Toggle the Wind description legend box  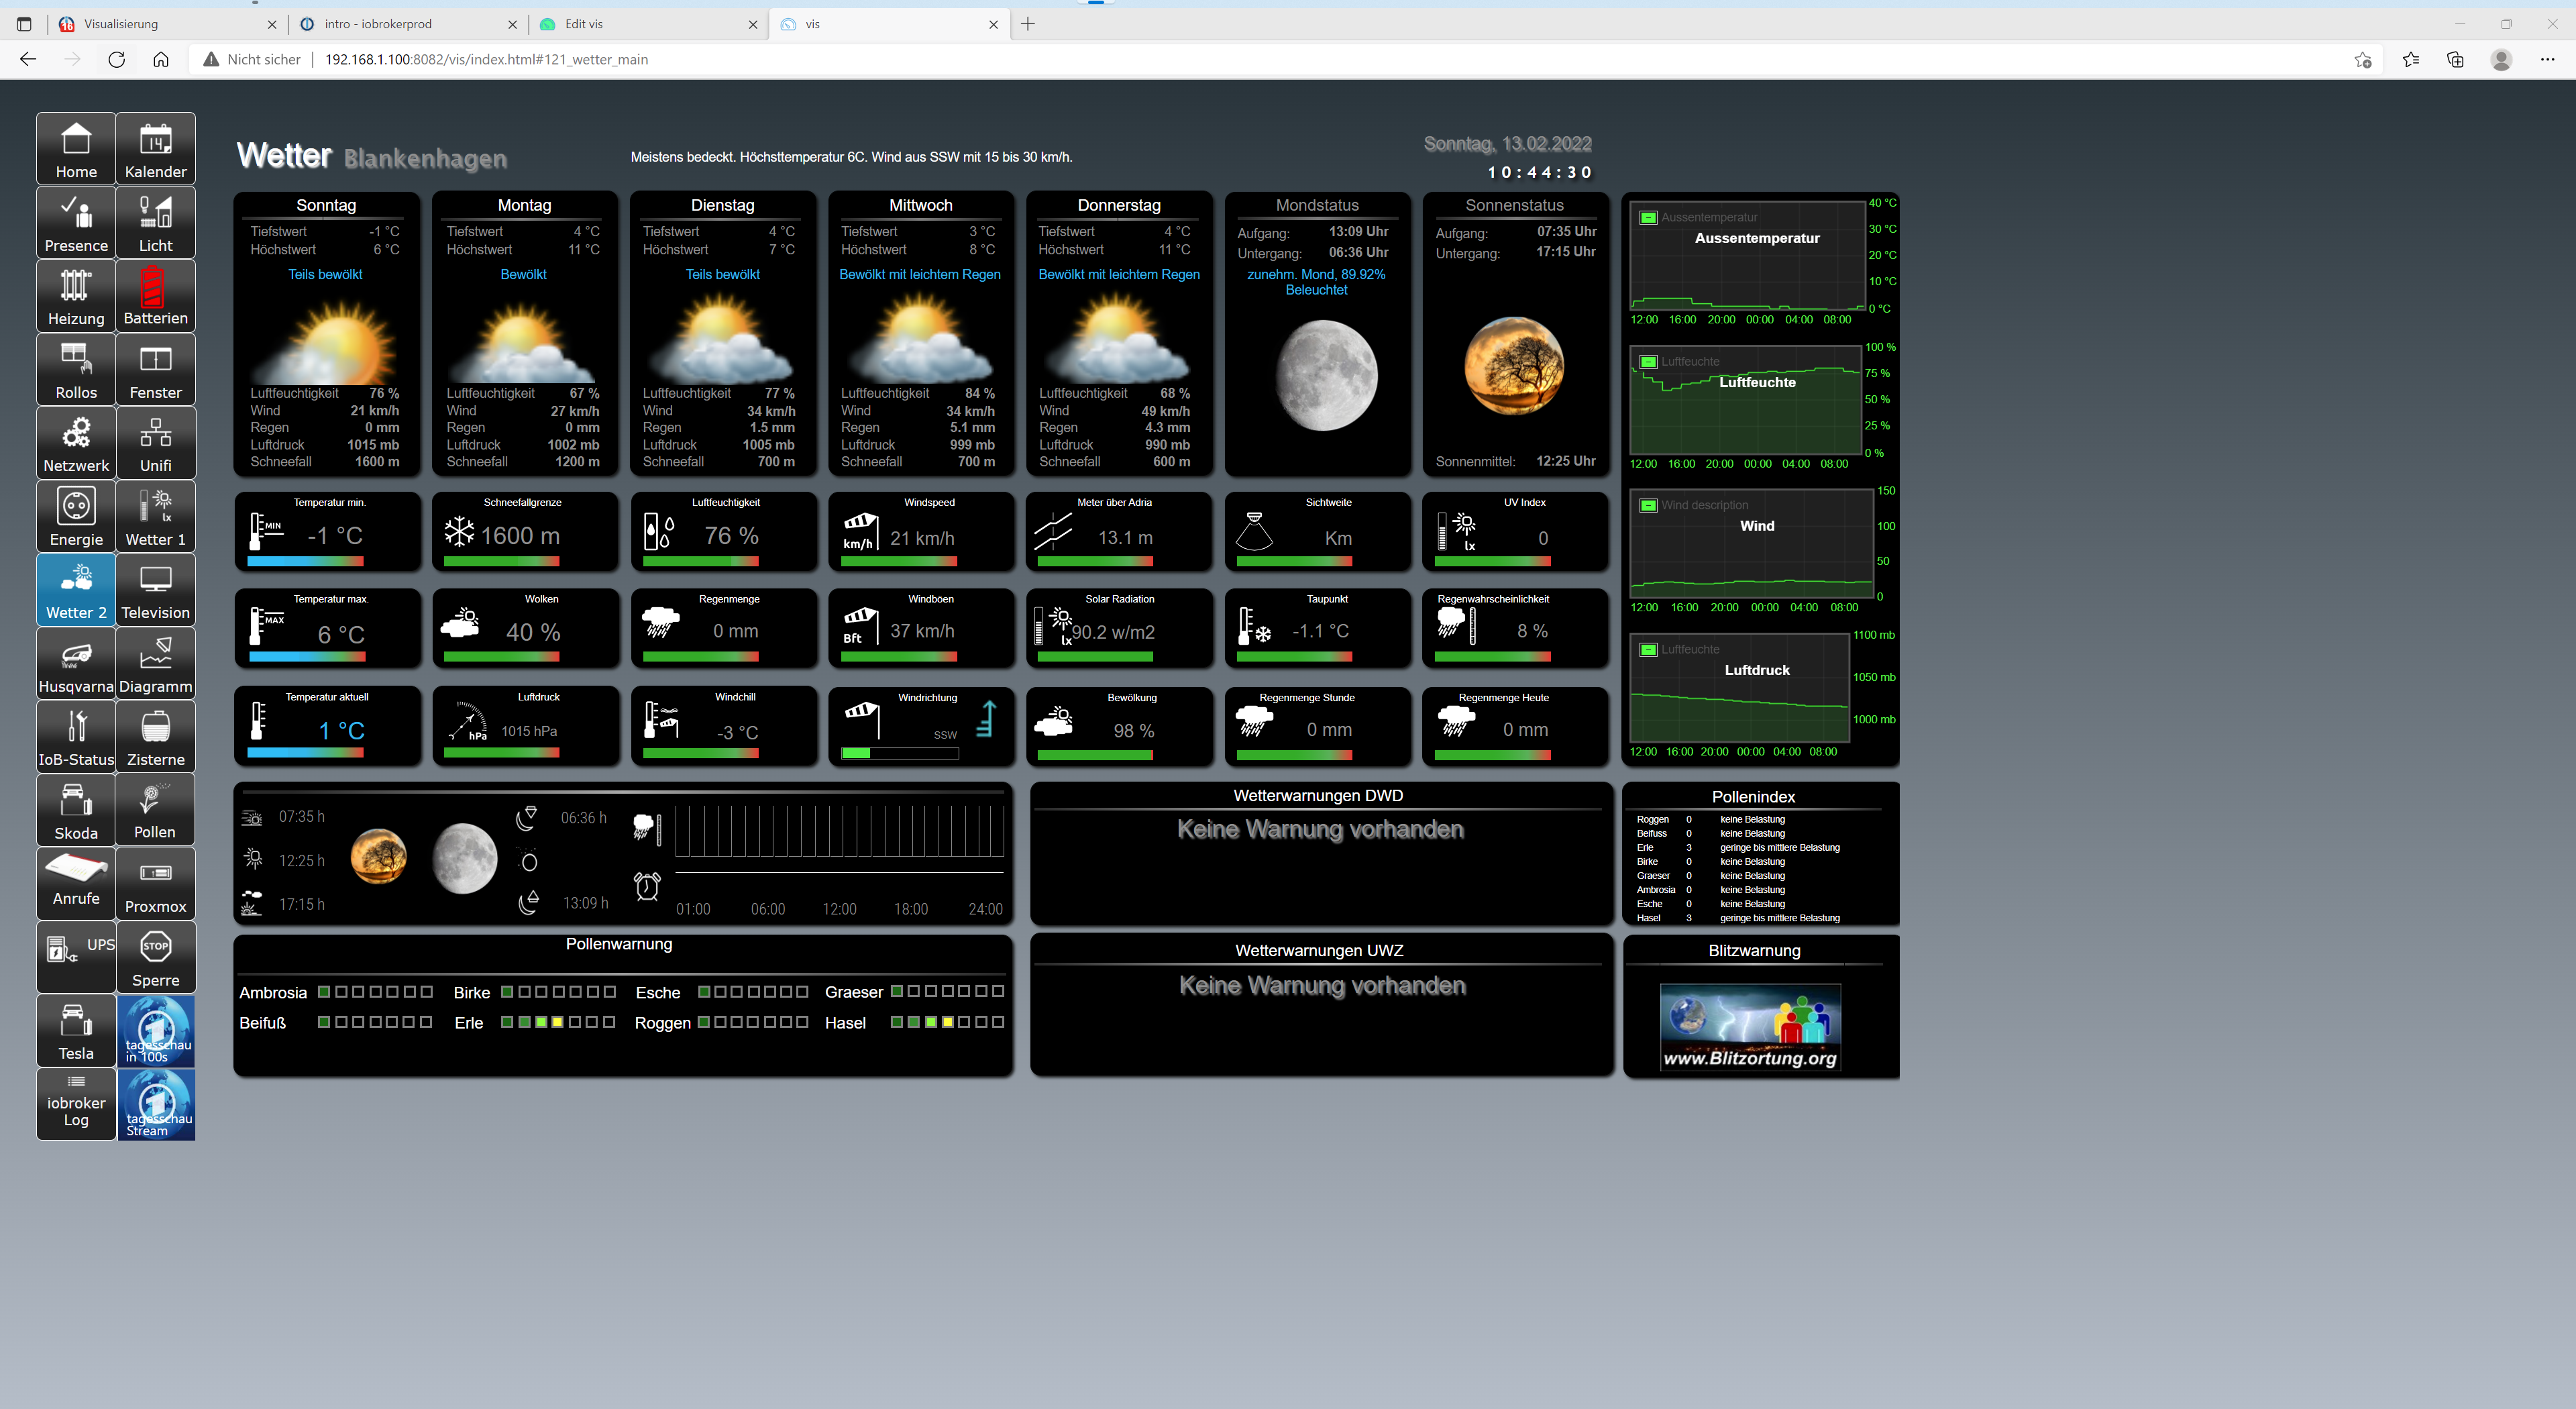(x=1648, y=505)
